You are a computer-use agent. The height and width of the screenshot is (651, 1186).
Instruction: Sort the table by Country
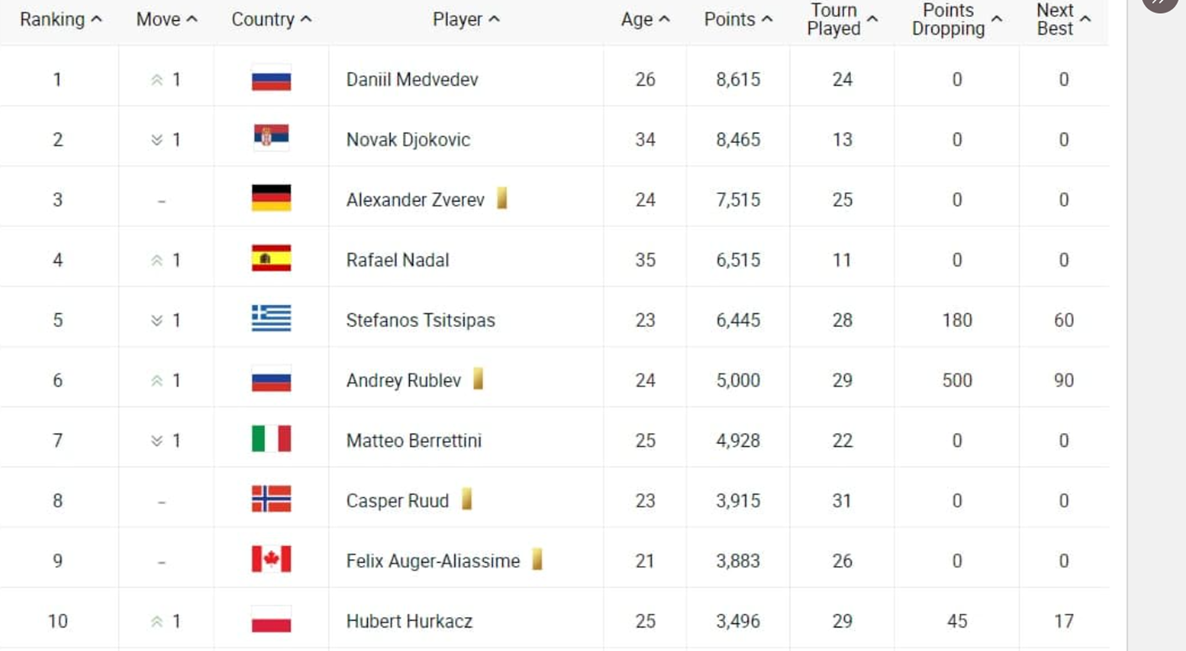[x=272, y=20]
